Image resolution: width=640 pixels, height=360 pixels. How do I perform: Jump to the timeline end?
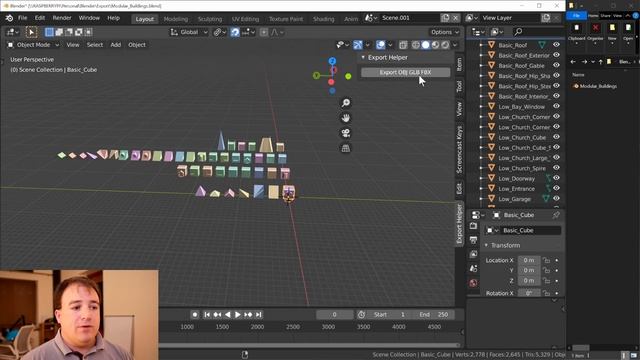(258, 315)
